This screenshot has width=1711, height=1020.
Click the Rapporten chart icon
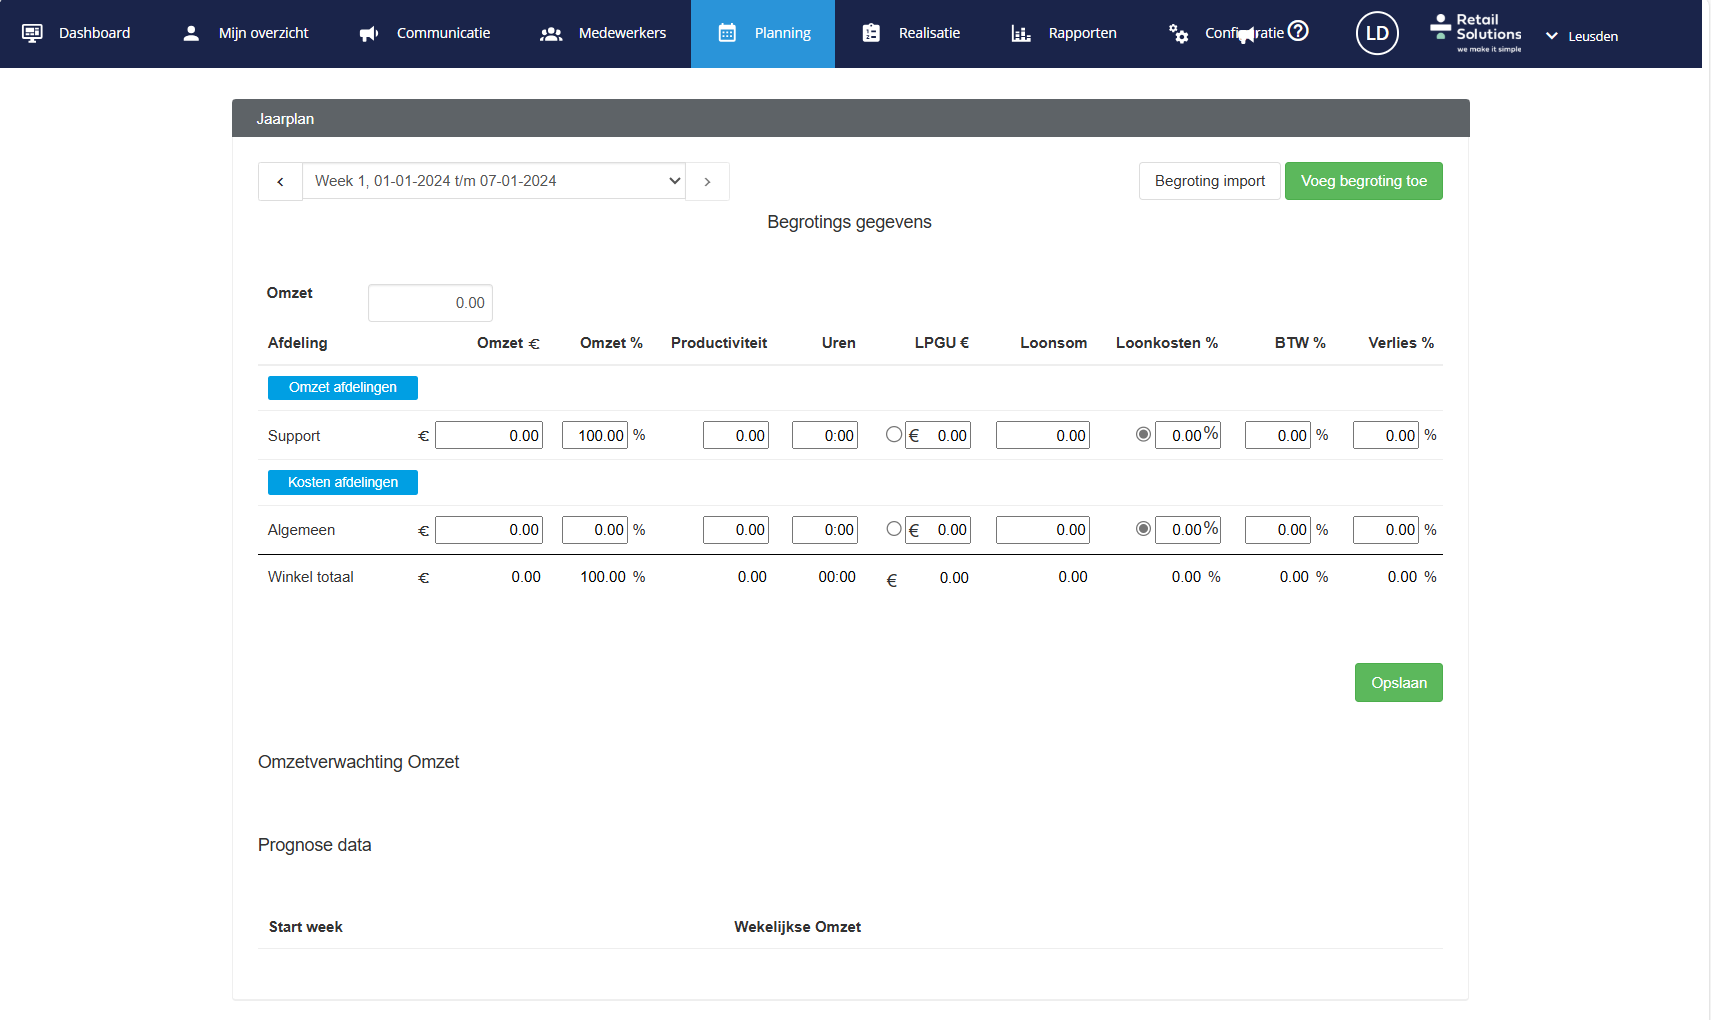[1021, 34]
